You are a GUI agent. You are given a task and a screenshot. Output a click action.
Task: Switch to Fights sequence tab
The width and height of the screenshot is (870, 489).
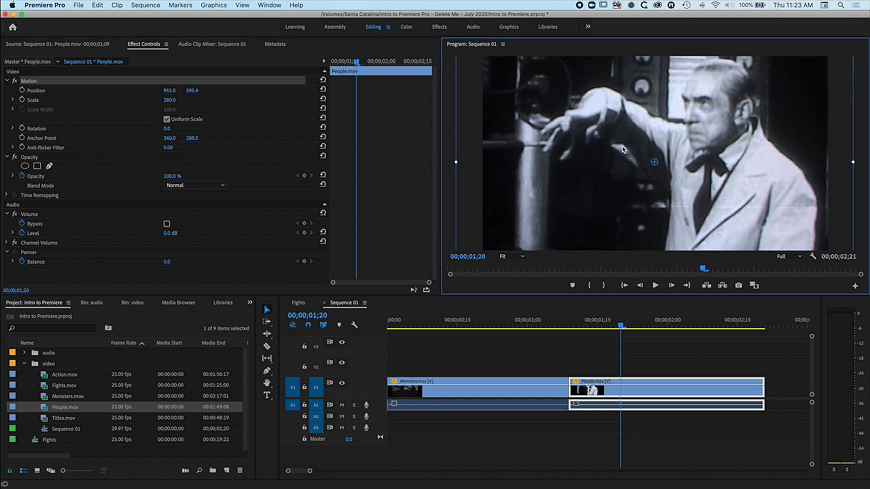point(299,303)
